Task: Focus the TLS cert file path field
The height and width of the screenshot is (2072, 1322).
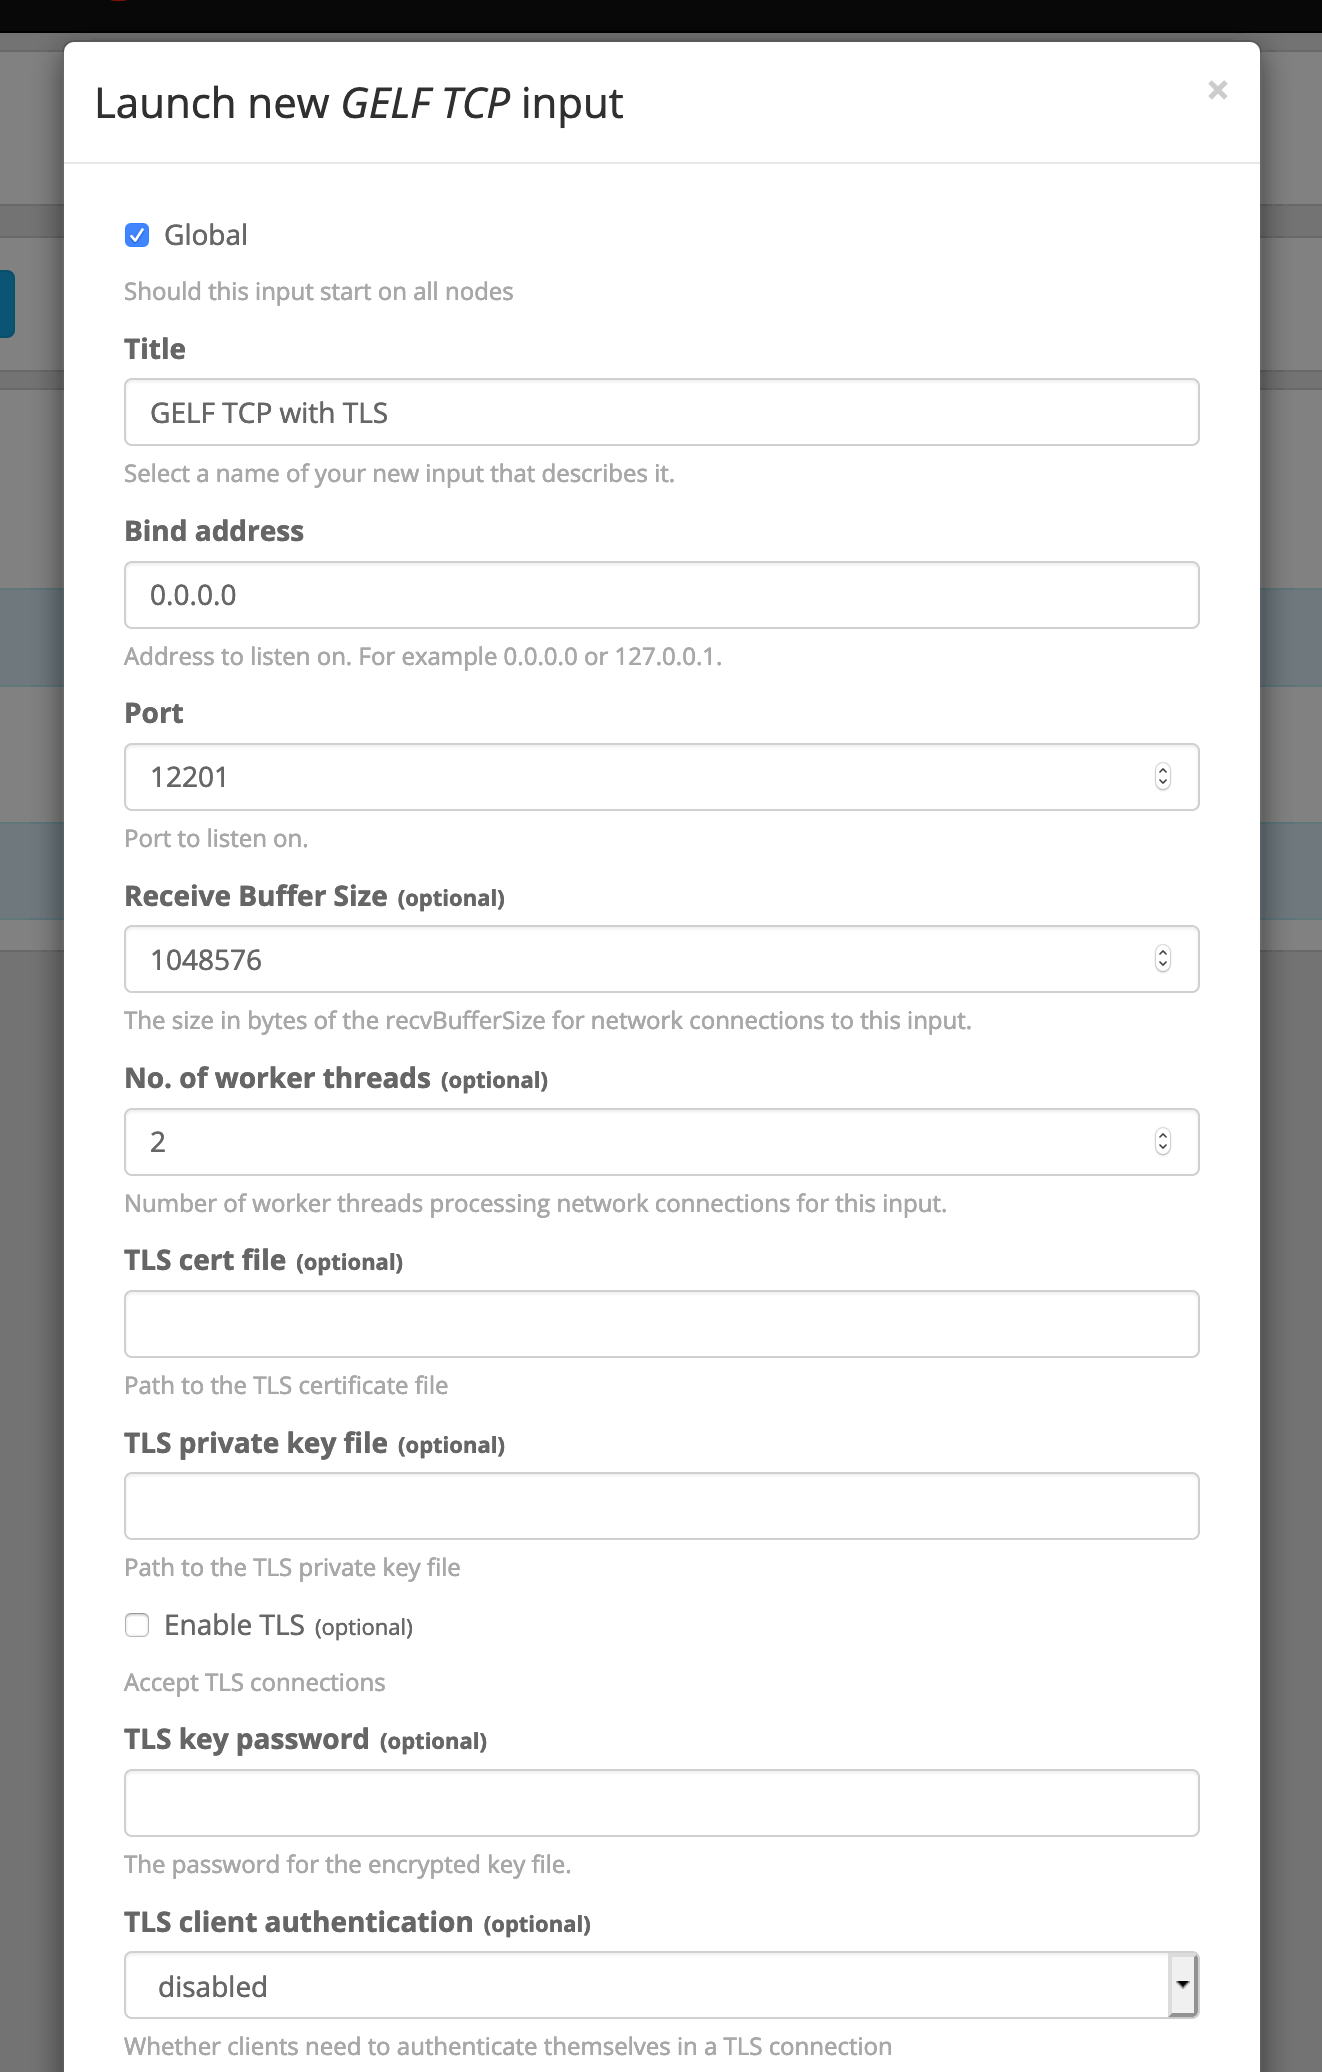Action: coord(661,1323)
